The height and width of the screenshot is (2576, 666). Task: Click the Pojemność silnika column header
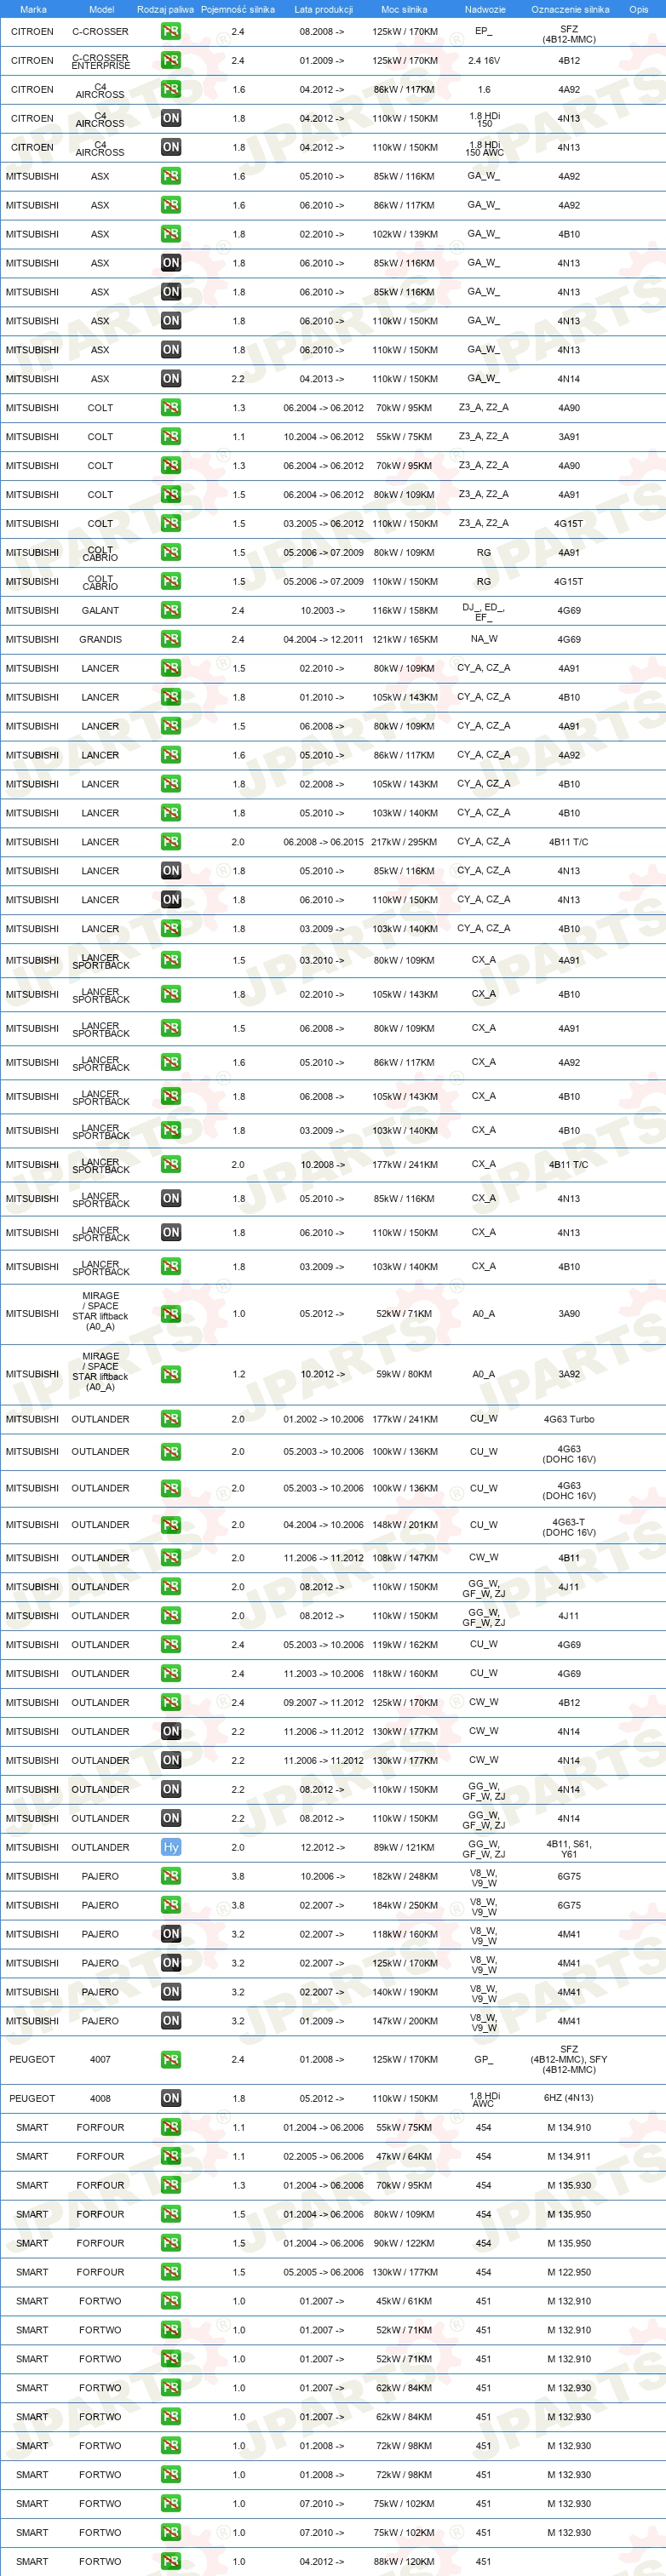pyautogui.click(x=238, y=9)
